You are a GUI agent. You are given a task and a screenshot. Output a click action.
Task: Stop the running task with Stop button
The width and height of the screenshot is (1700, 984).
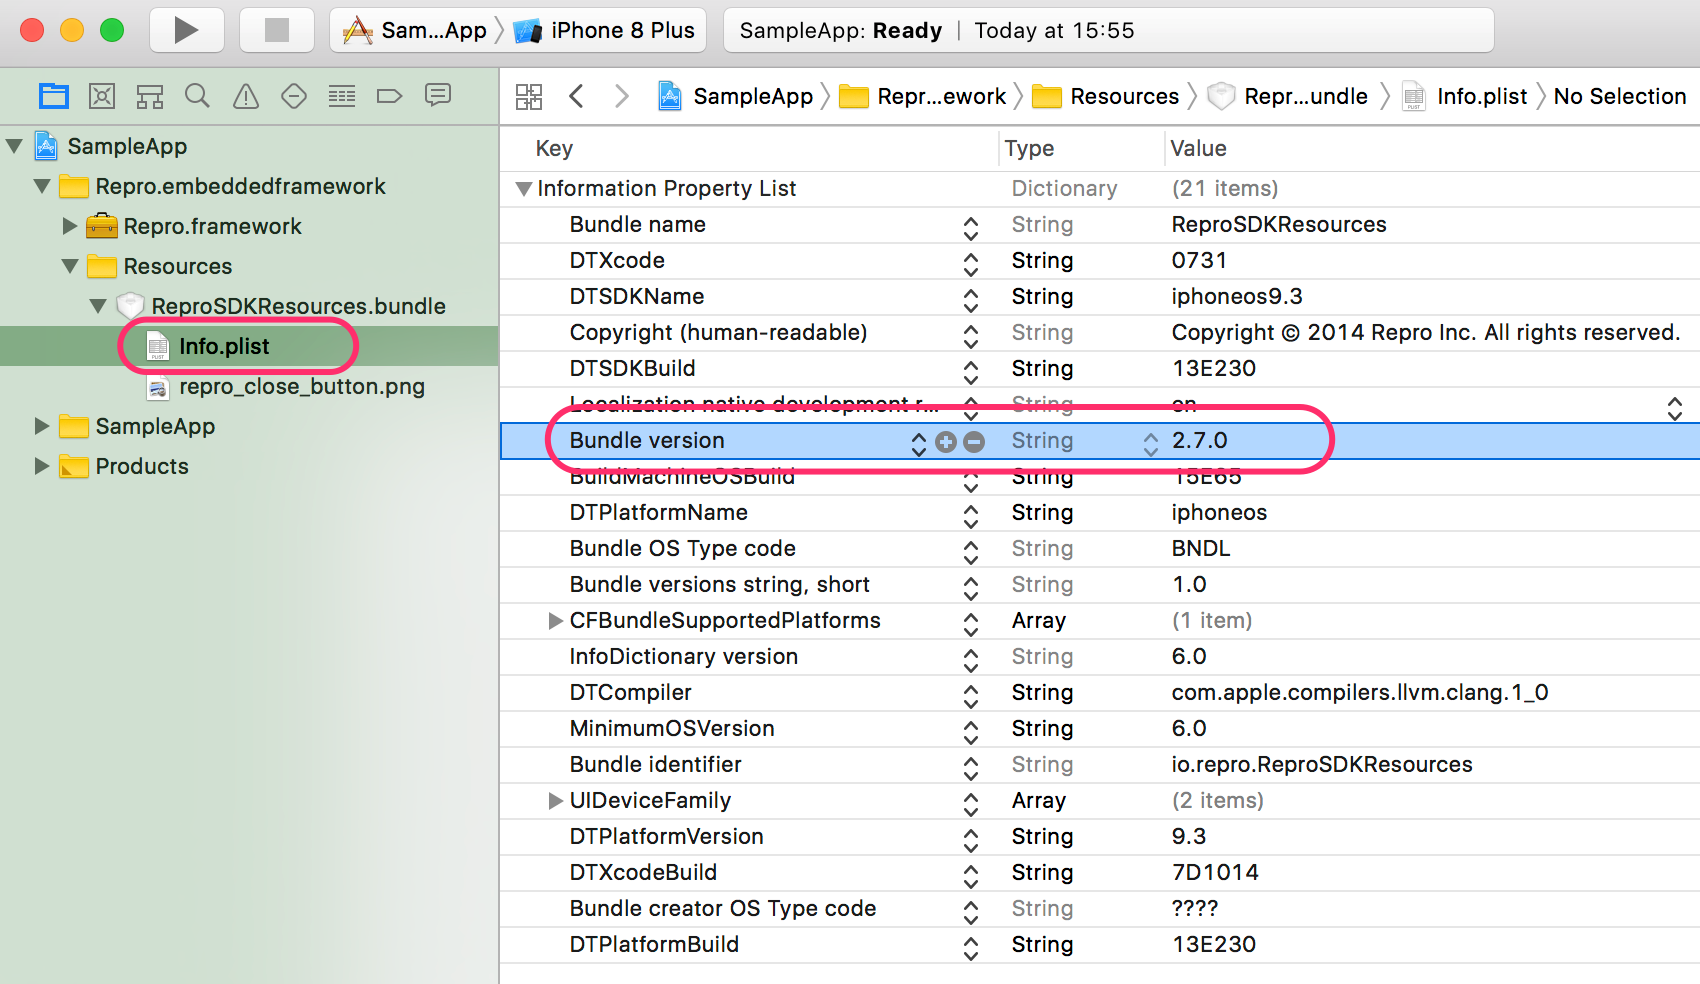[277, 30]
